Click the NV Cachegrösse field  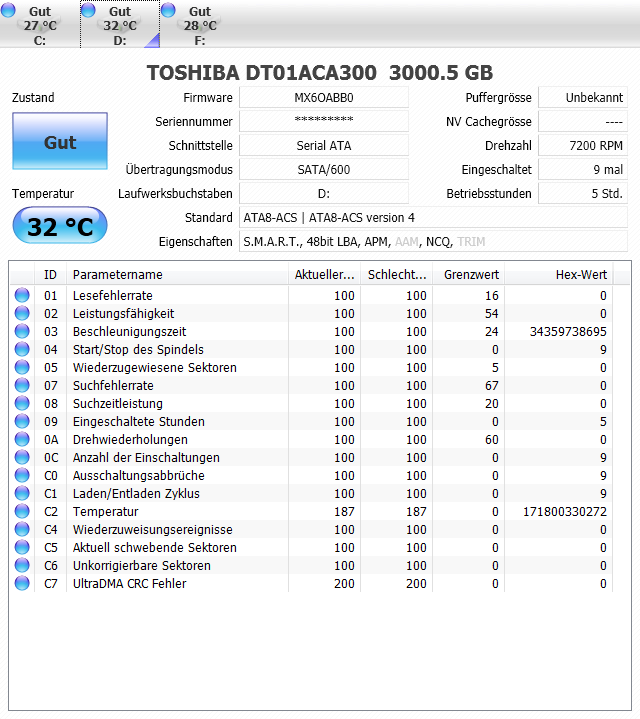583,122
